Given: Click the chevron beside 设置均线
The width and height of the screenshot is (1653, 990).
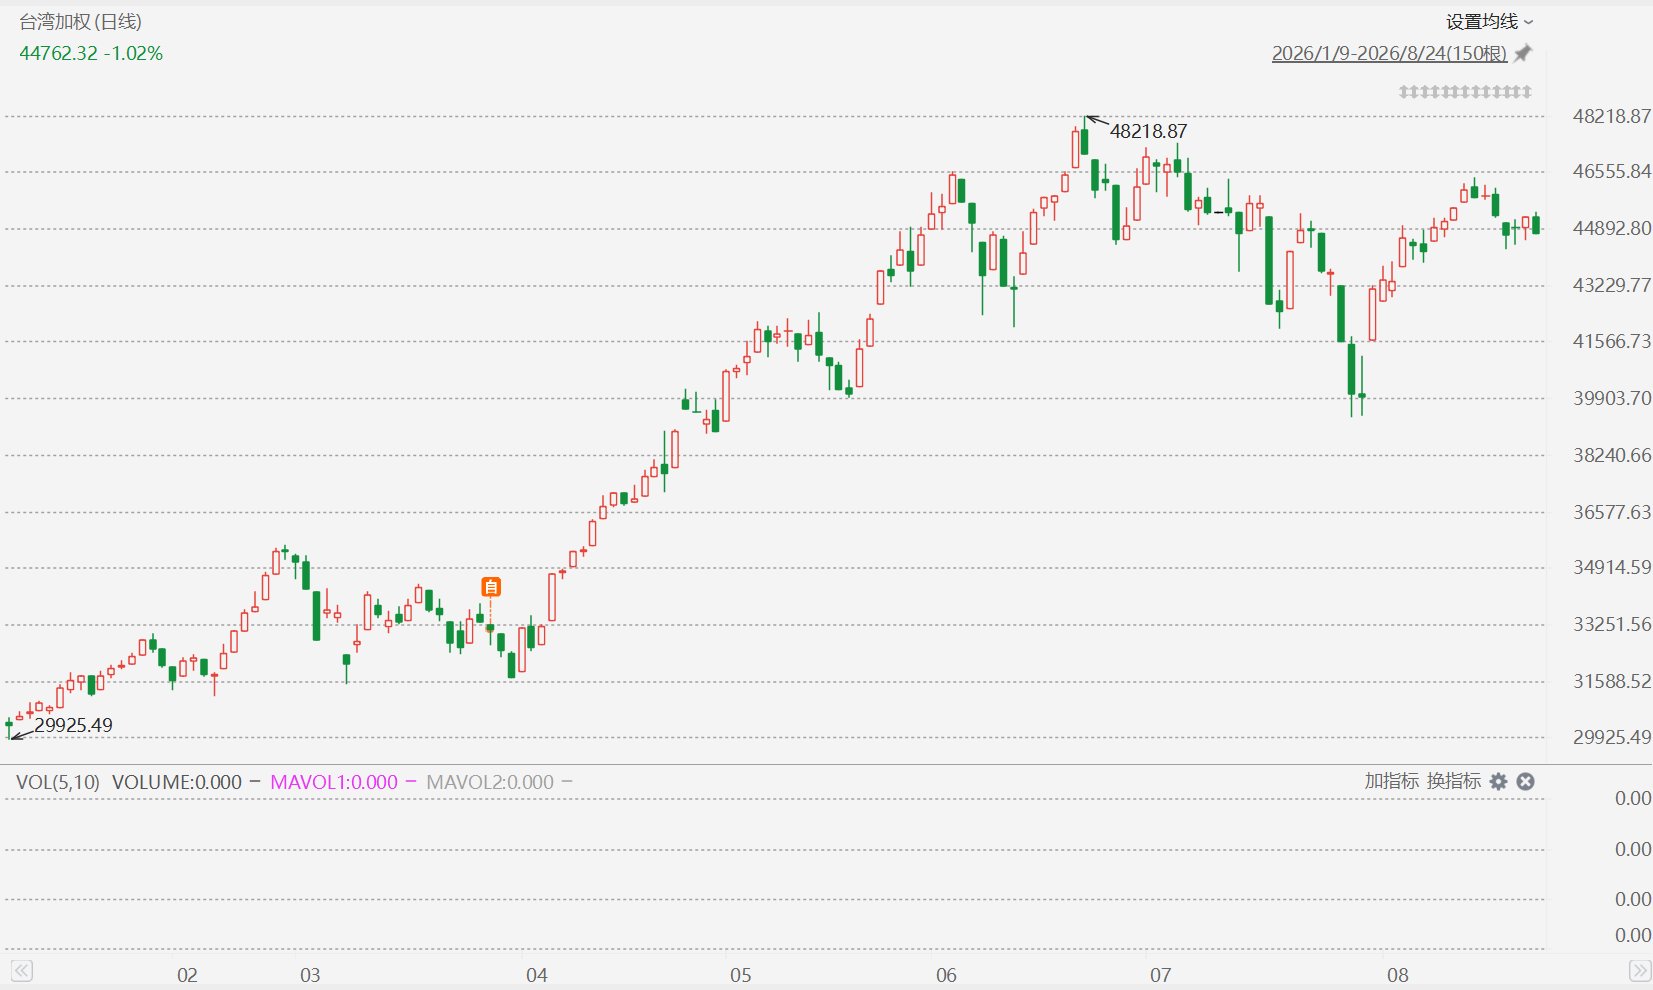Looking at the screenshot, I should point(1528,22).
